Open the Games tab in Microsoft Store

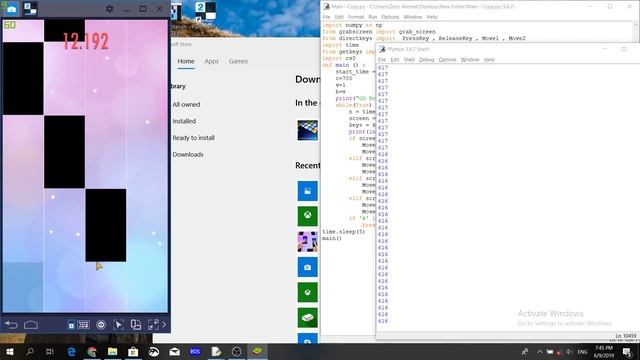coord(238,61)
